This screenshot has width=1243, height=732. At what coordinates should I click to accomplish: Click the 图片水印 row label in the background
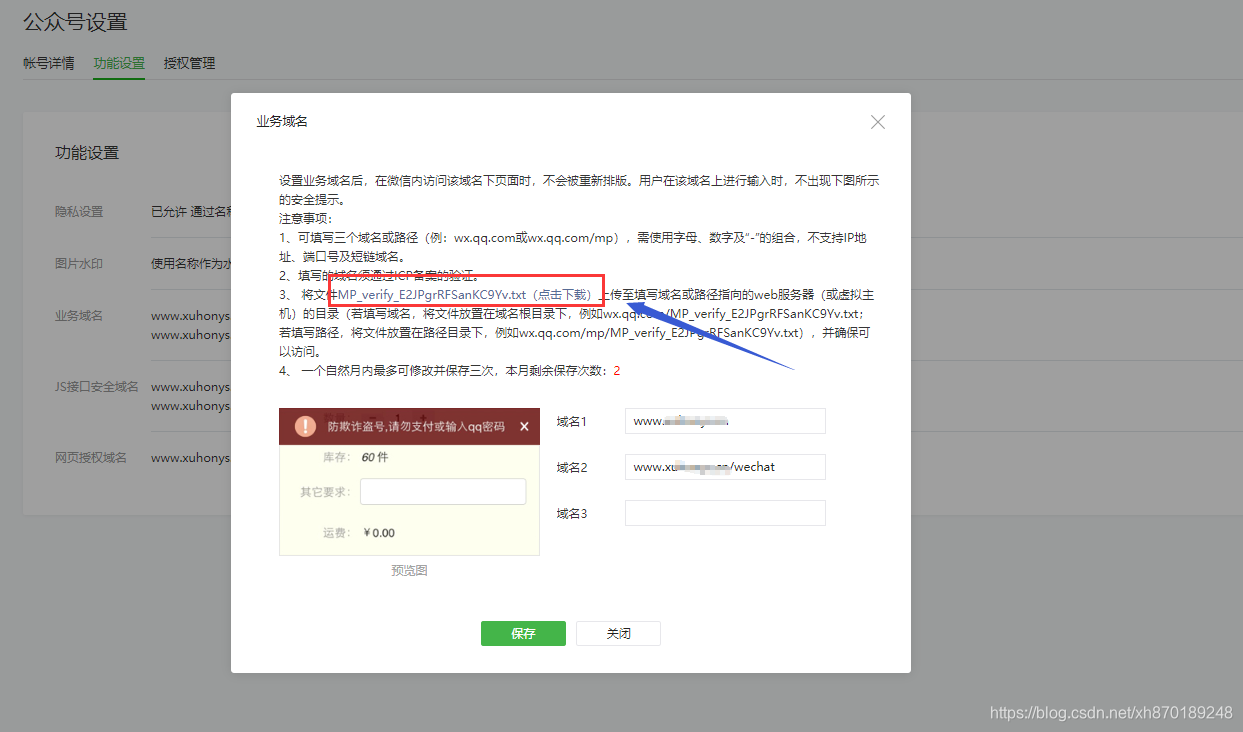pyautogui.click(x=79, y=264)
